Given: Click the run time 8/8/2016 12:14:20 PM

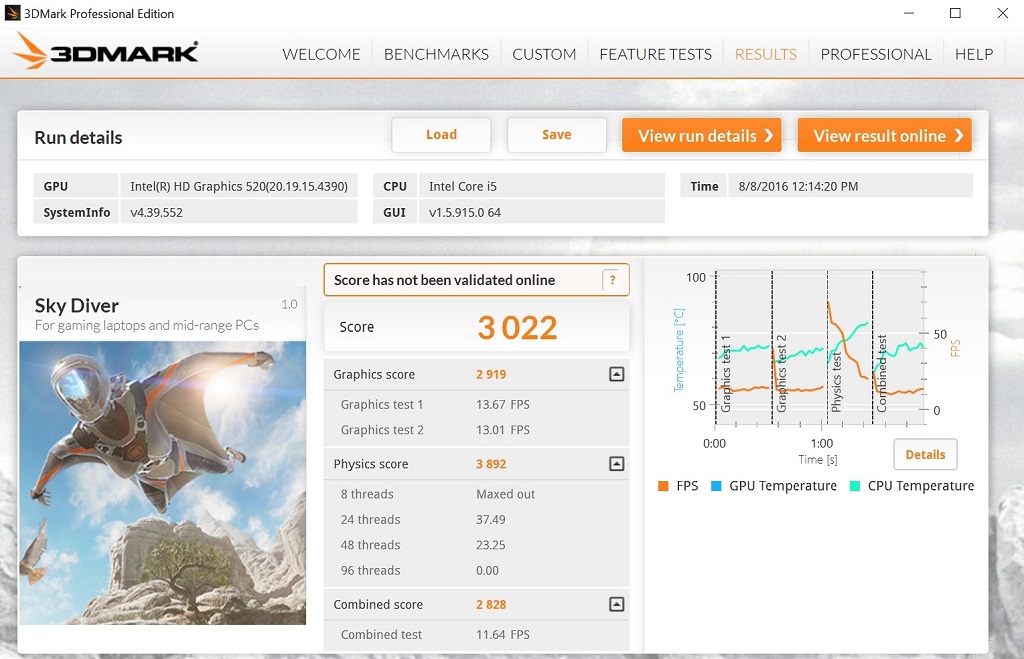Looking at the screenshot, I should pos(798,187).
